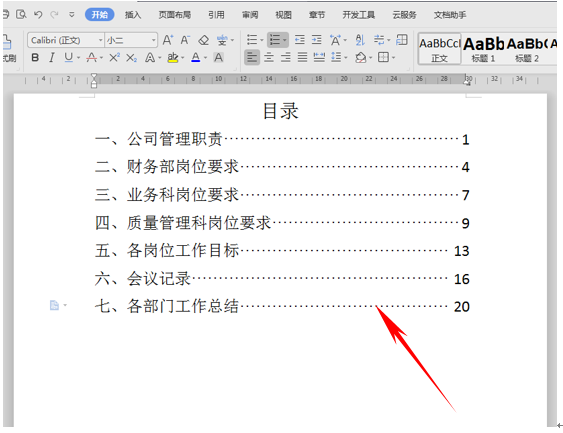Click the undo icon

[x=38, y=15]
